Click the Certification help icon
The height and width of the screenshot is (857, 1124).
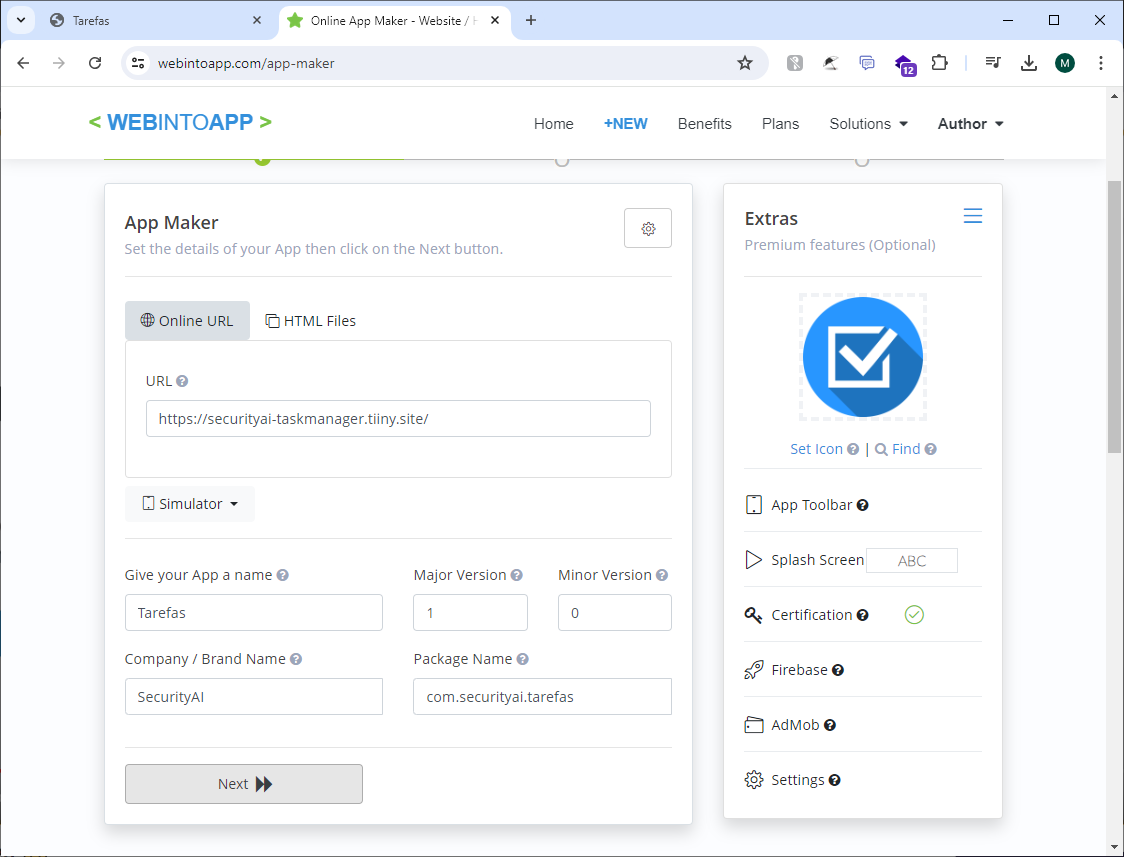(x=862, y=615)
